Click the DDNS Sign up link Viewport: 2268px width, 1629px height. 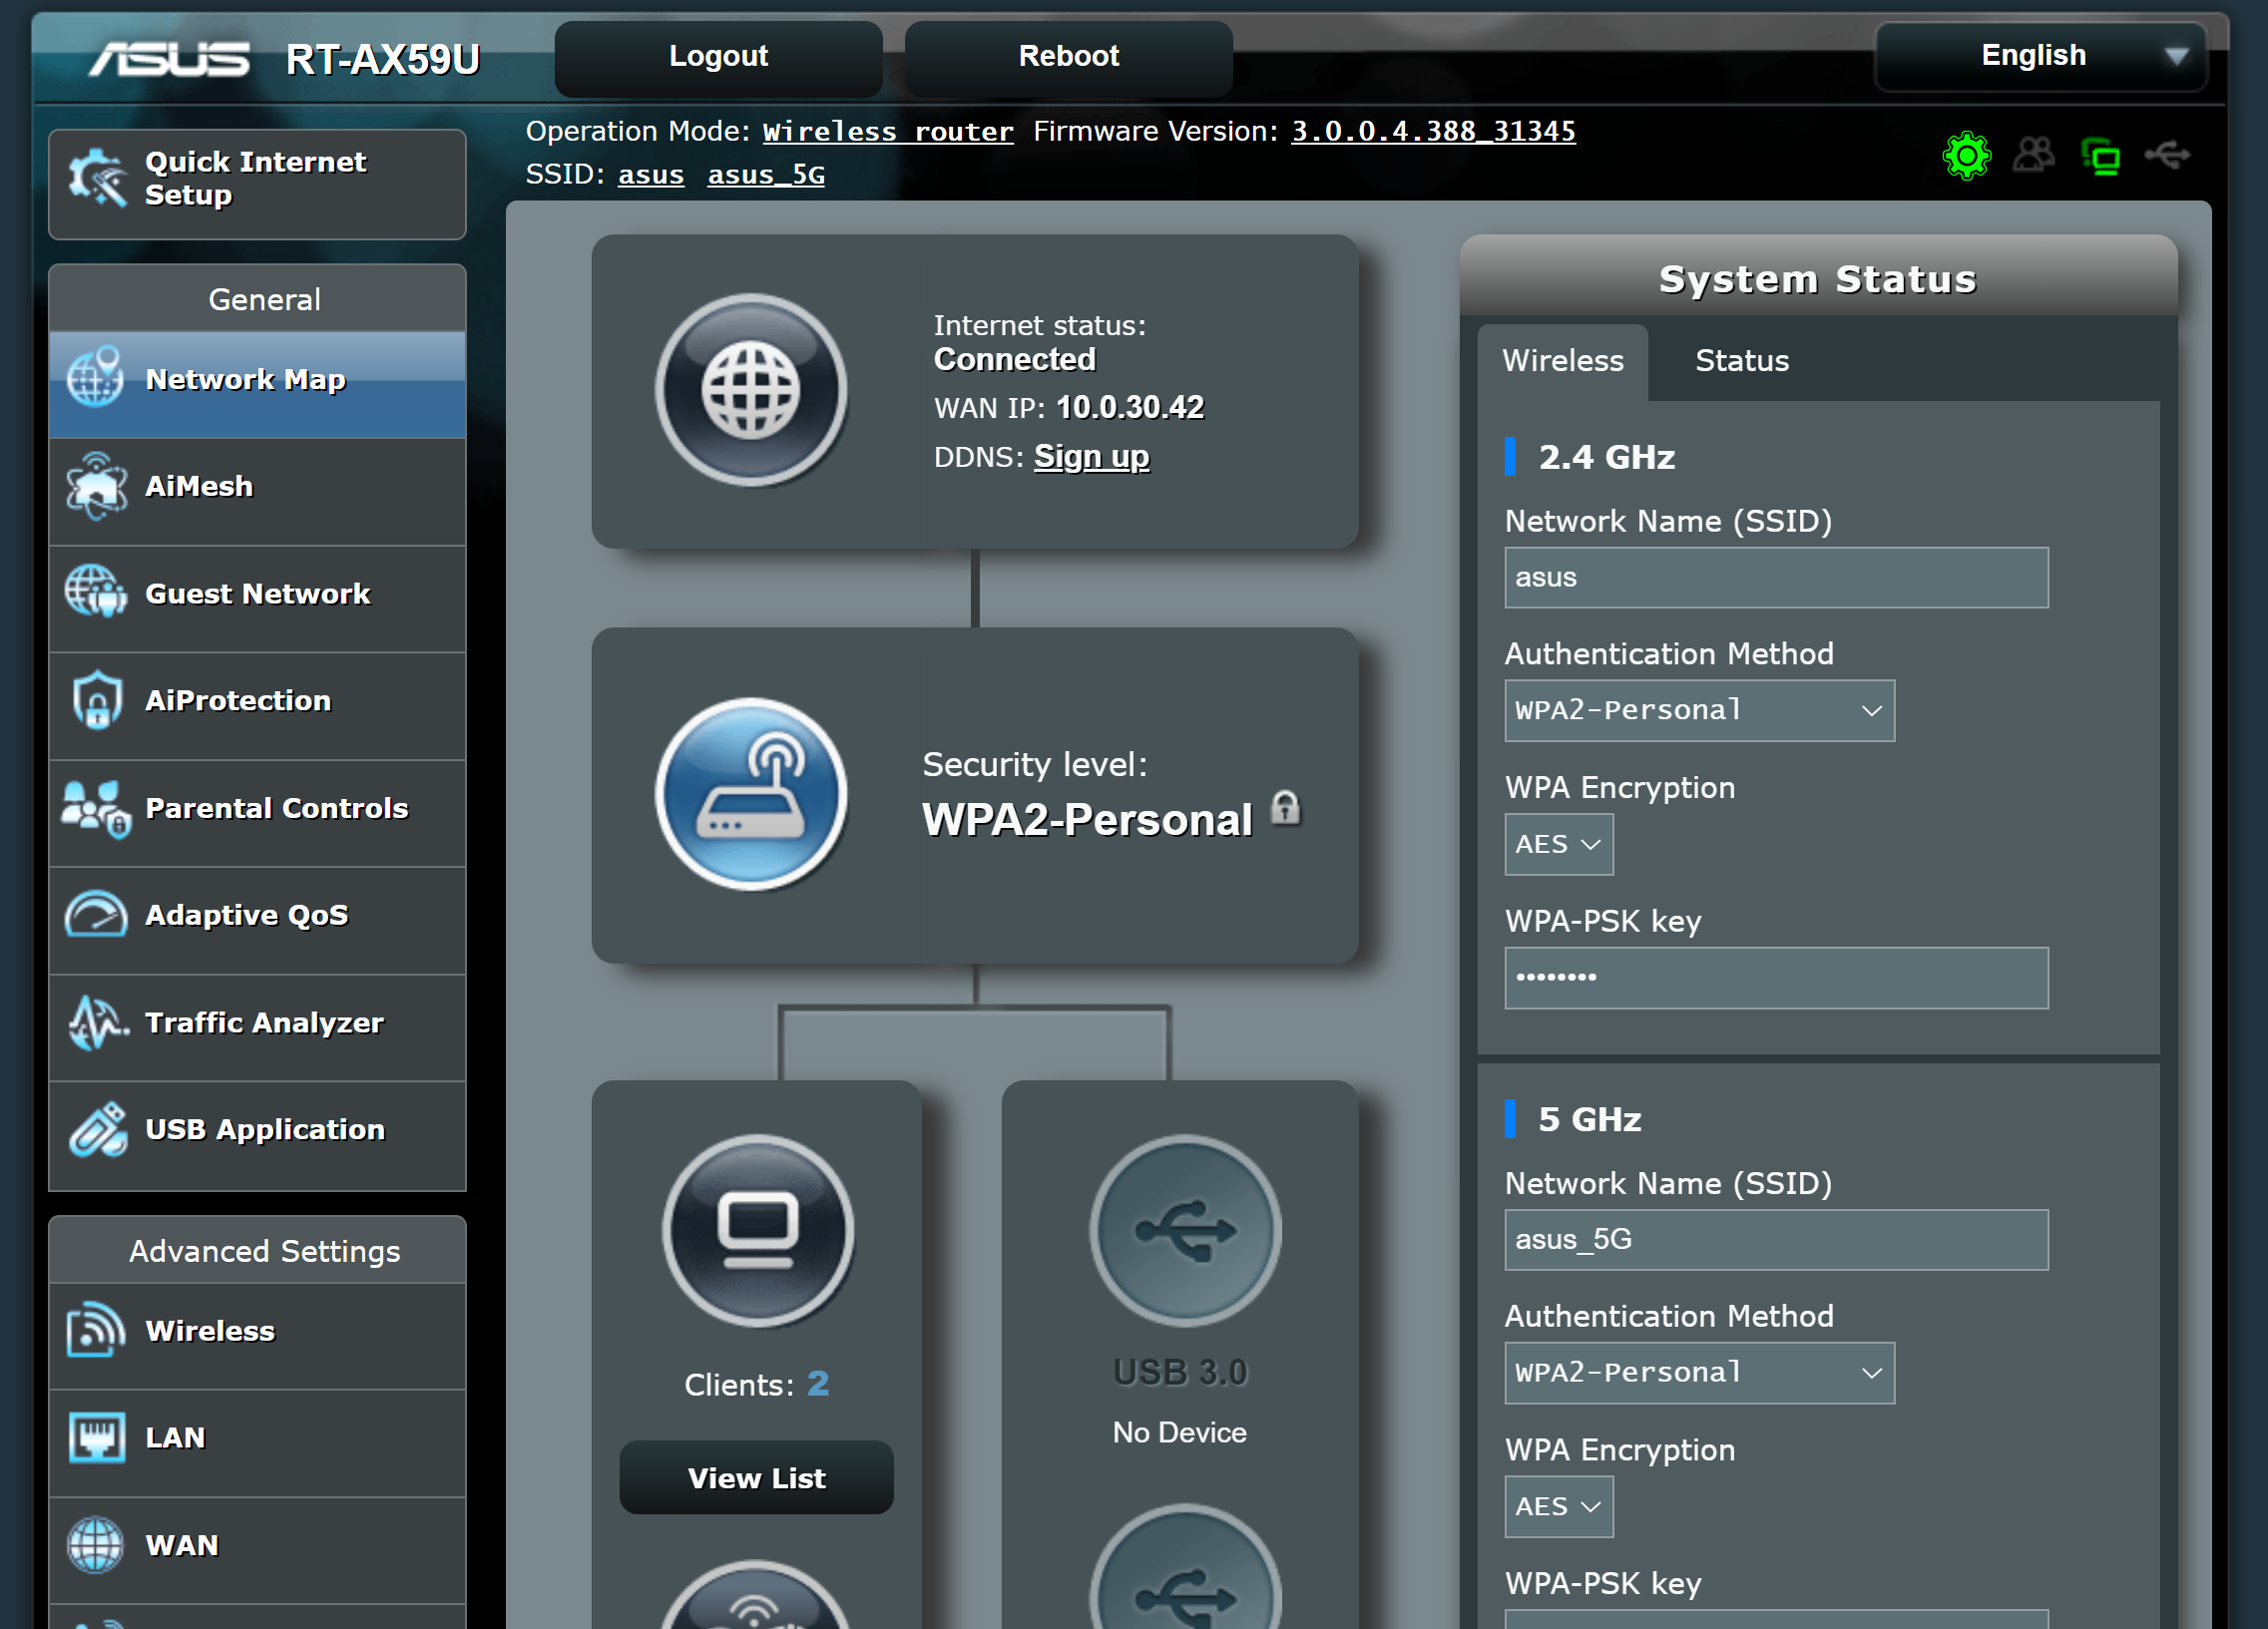1091,456
